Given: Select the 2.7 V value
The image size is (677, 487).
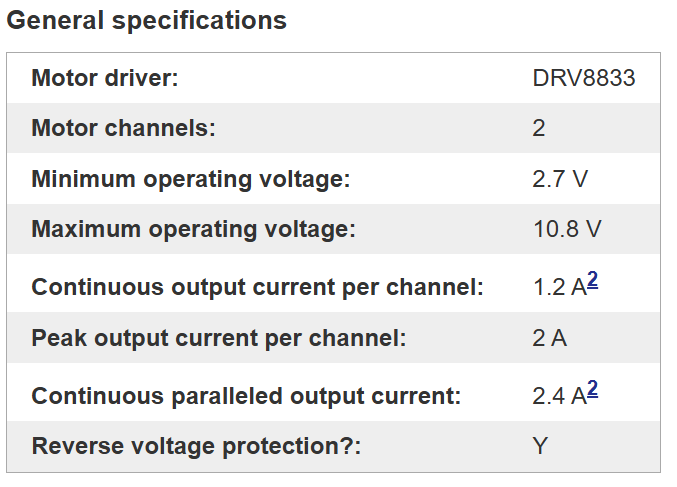Looking at the screenshot, I should [x=560, y=179].
